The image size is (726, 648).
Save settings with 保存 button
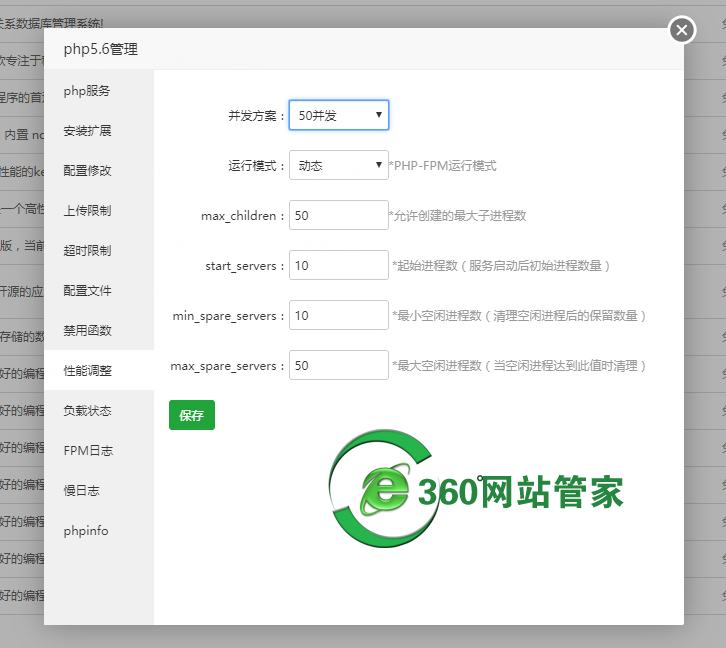click(x=192, y=415)
